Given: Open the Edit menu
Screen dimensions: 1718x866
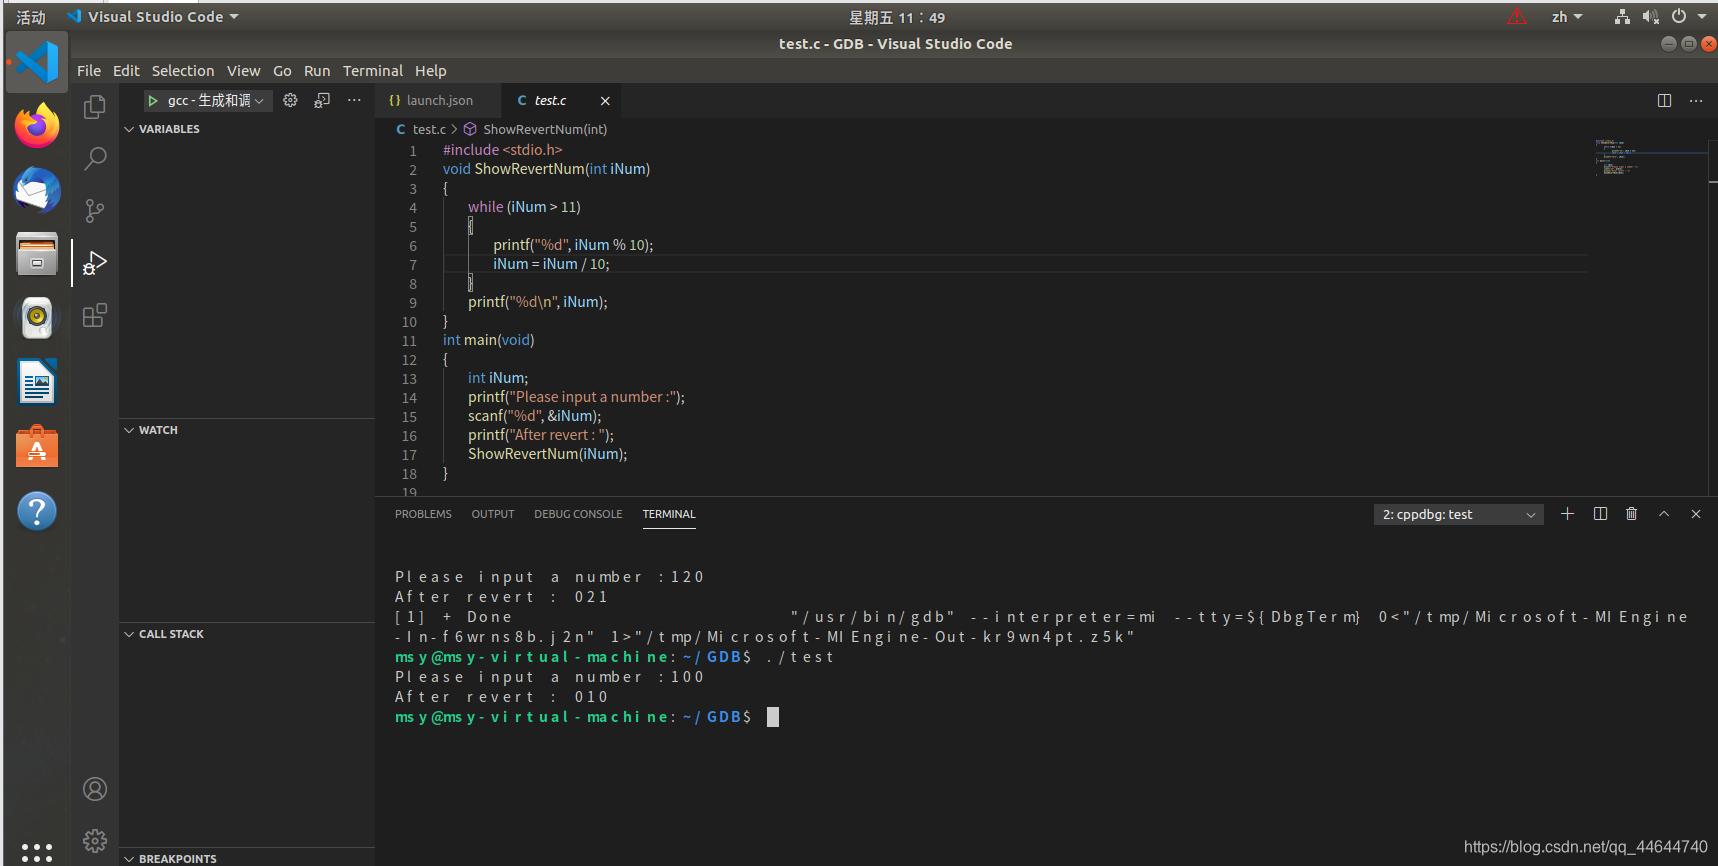Looking at the screenshot, I should point(126,71).
